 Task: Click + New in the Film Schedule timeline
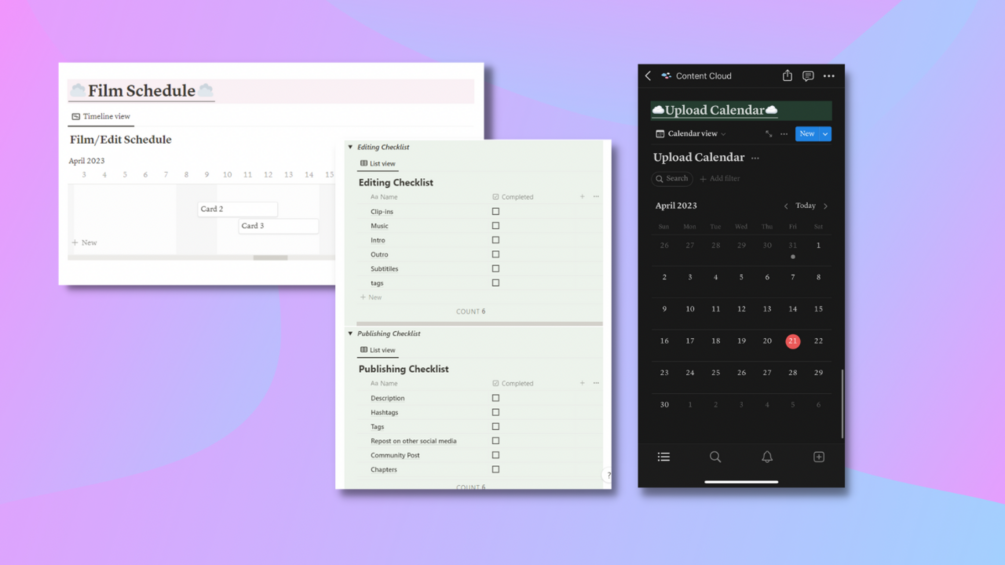(x=85, y=243)
